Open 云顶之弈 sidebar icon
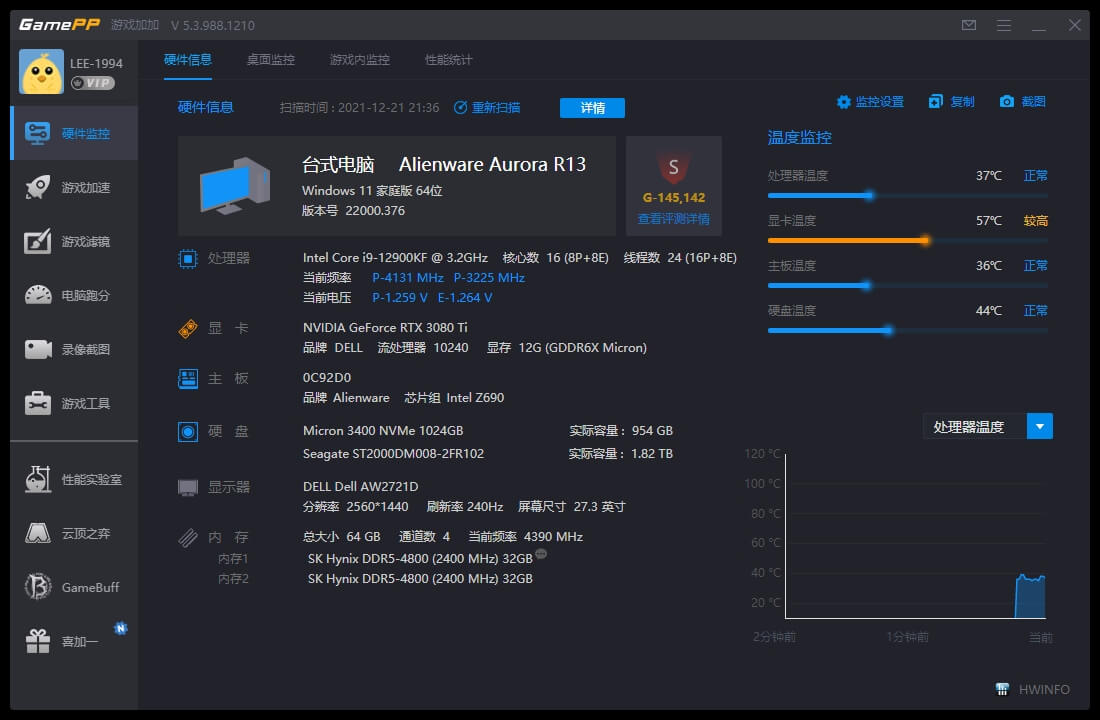This screenshot has width=1100, height=720. [x=37, y=533]
